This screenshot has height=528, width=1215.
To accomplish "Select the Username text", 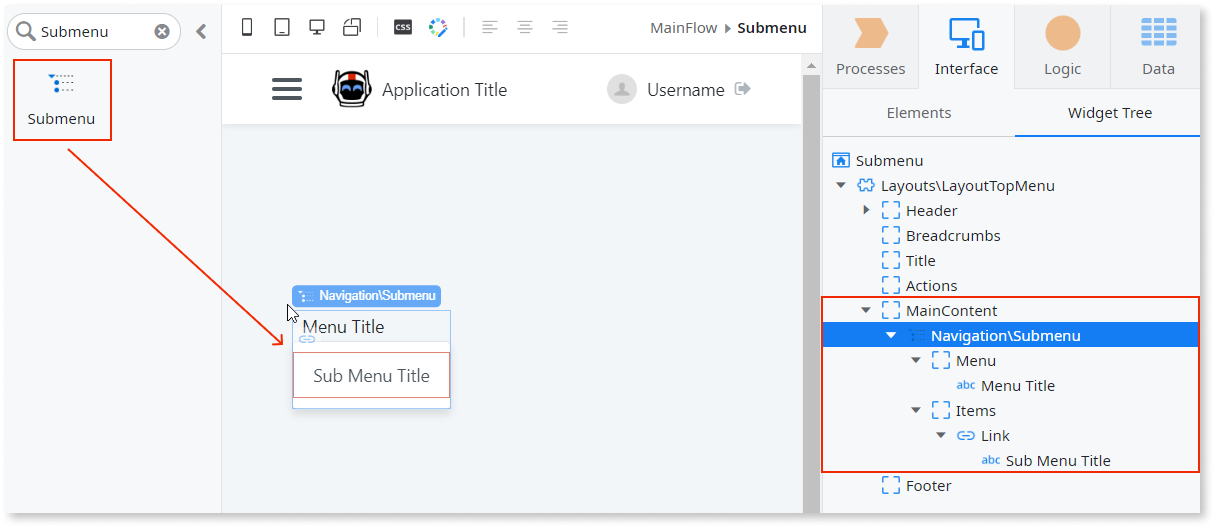I will 686,90.
